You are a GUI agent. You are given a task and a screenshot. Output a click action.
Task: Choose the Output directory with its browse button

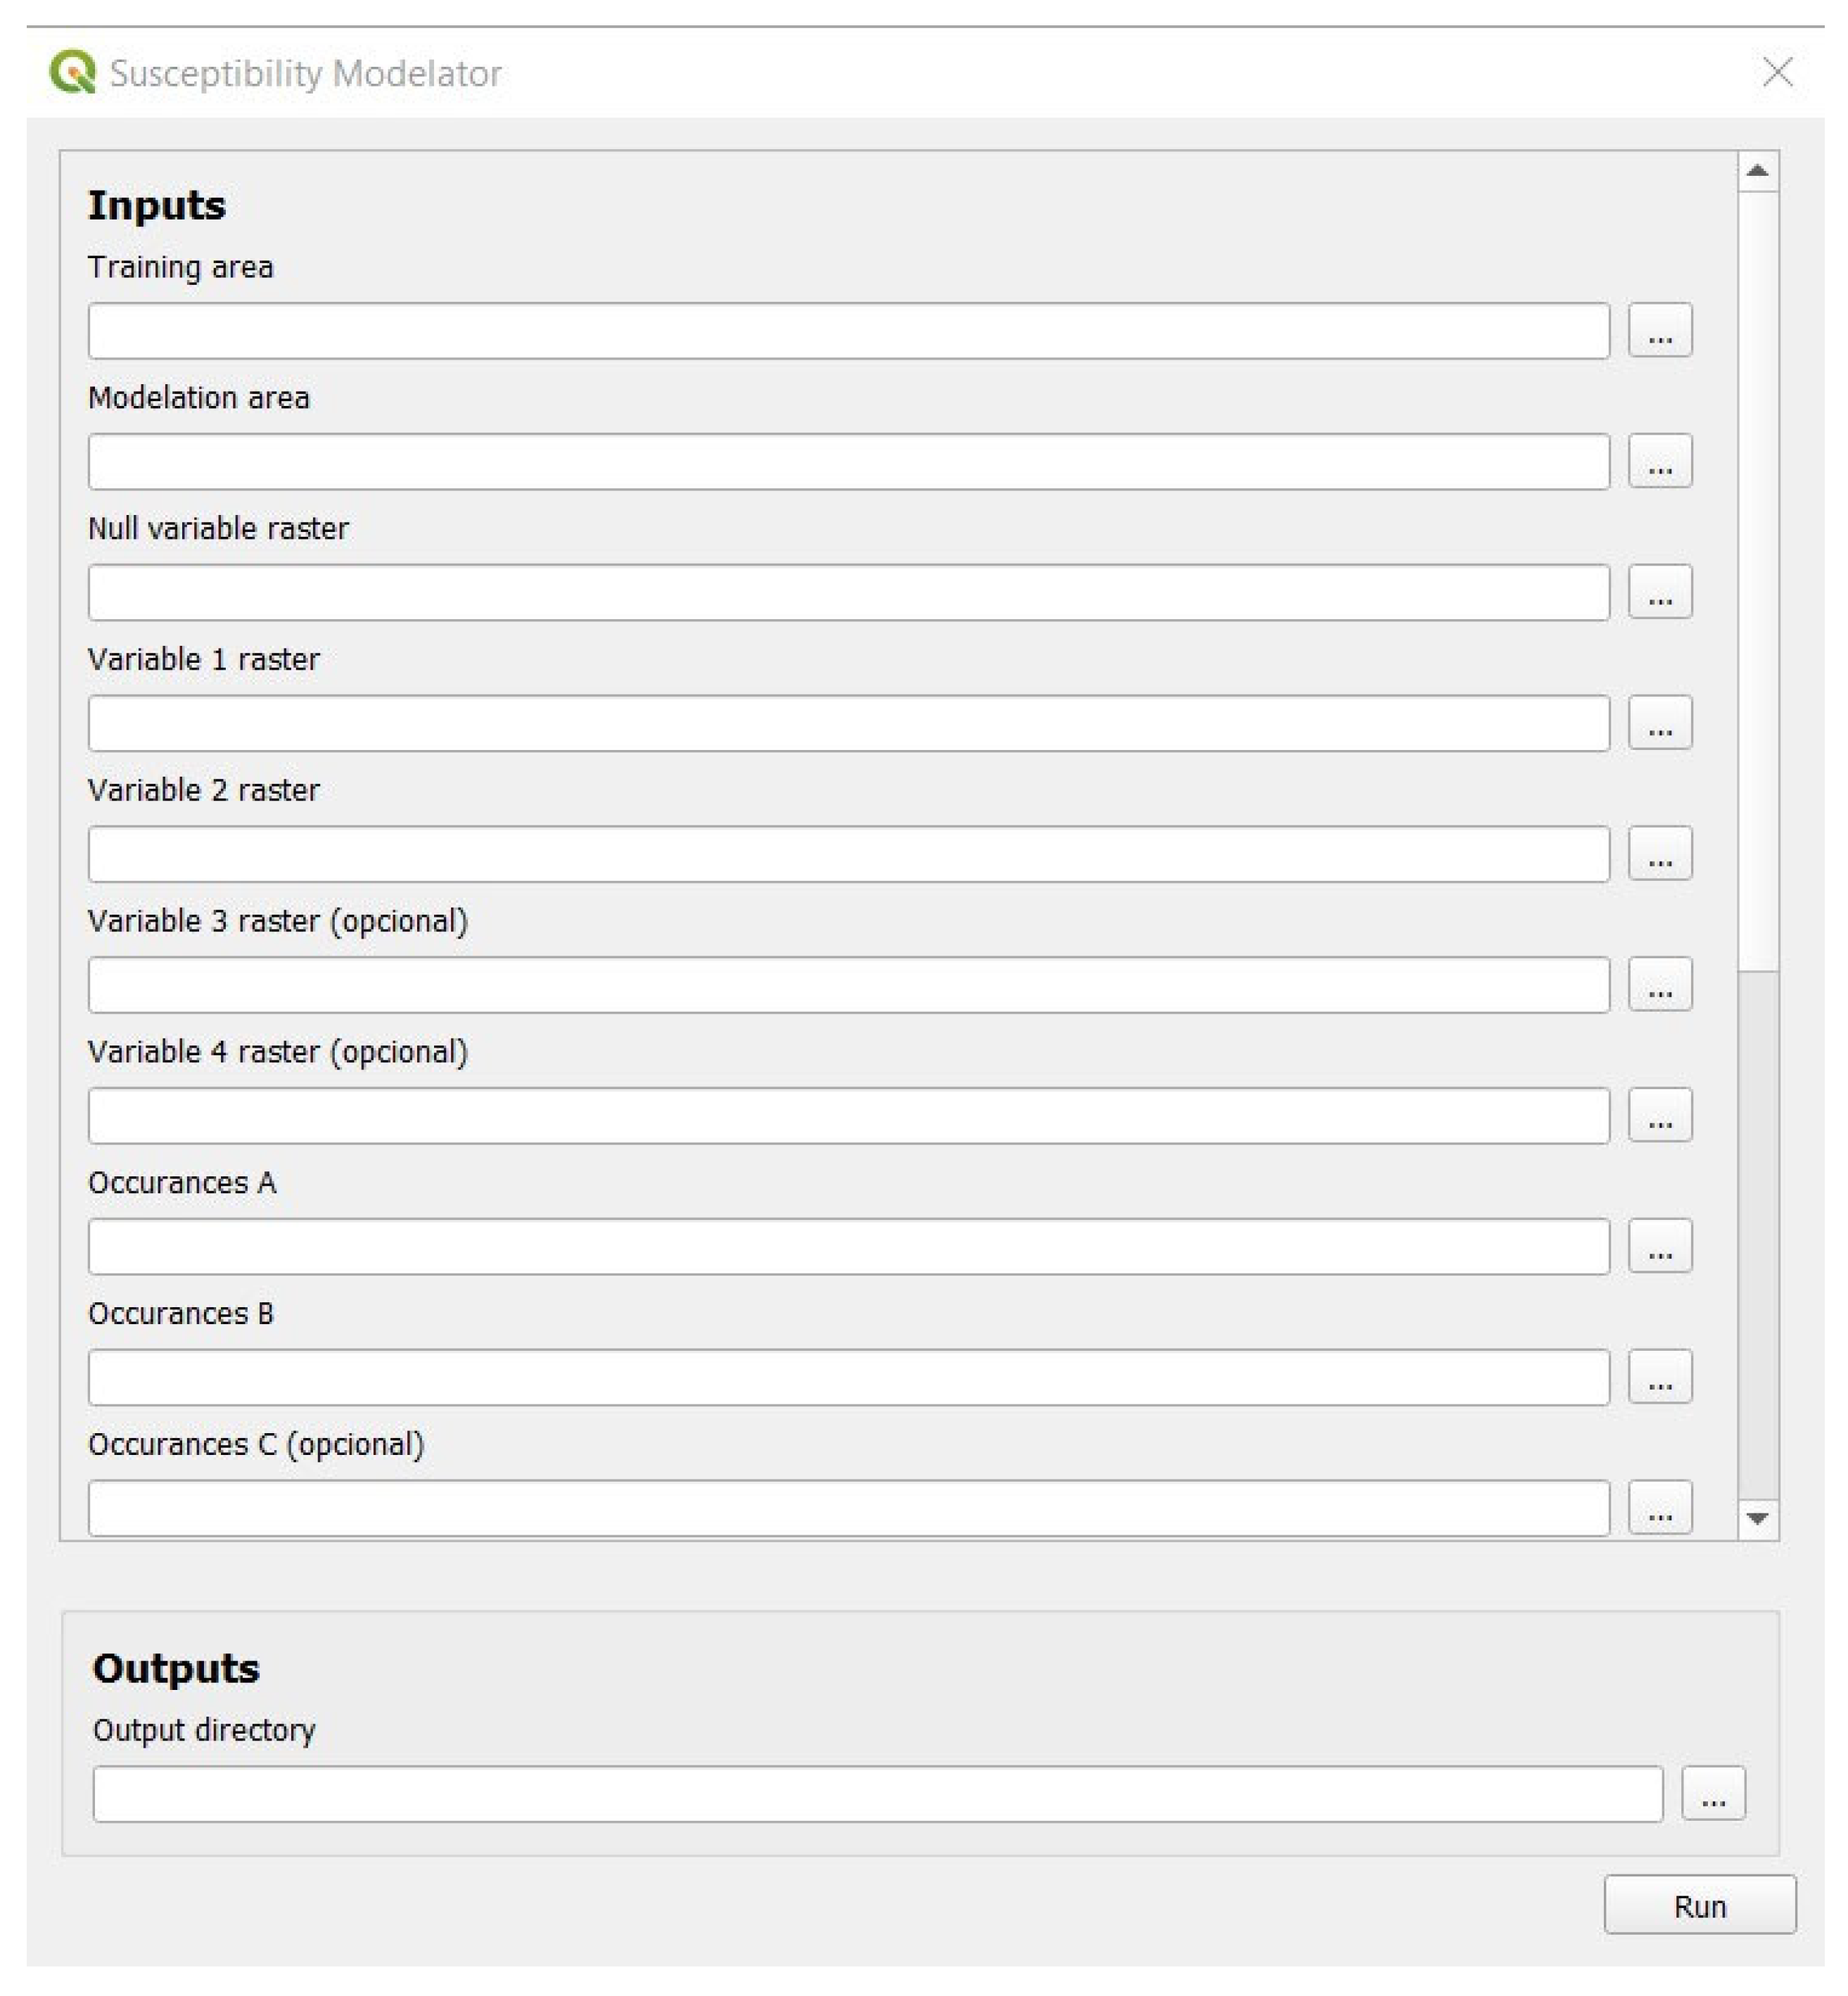pyautogui.click(x=1713, y=1794)
